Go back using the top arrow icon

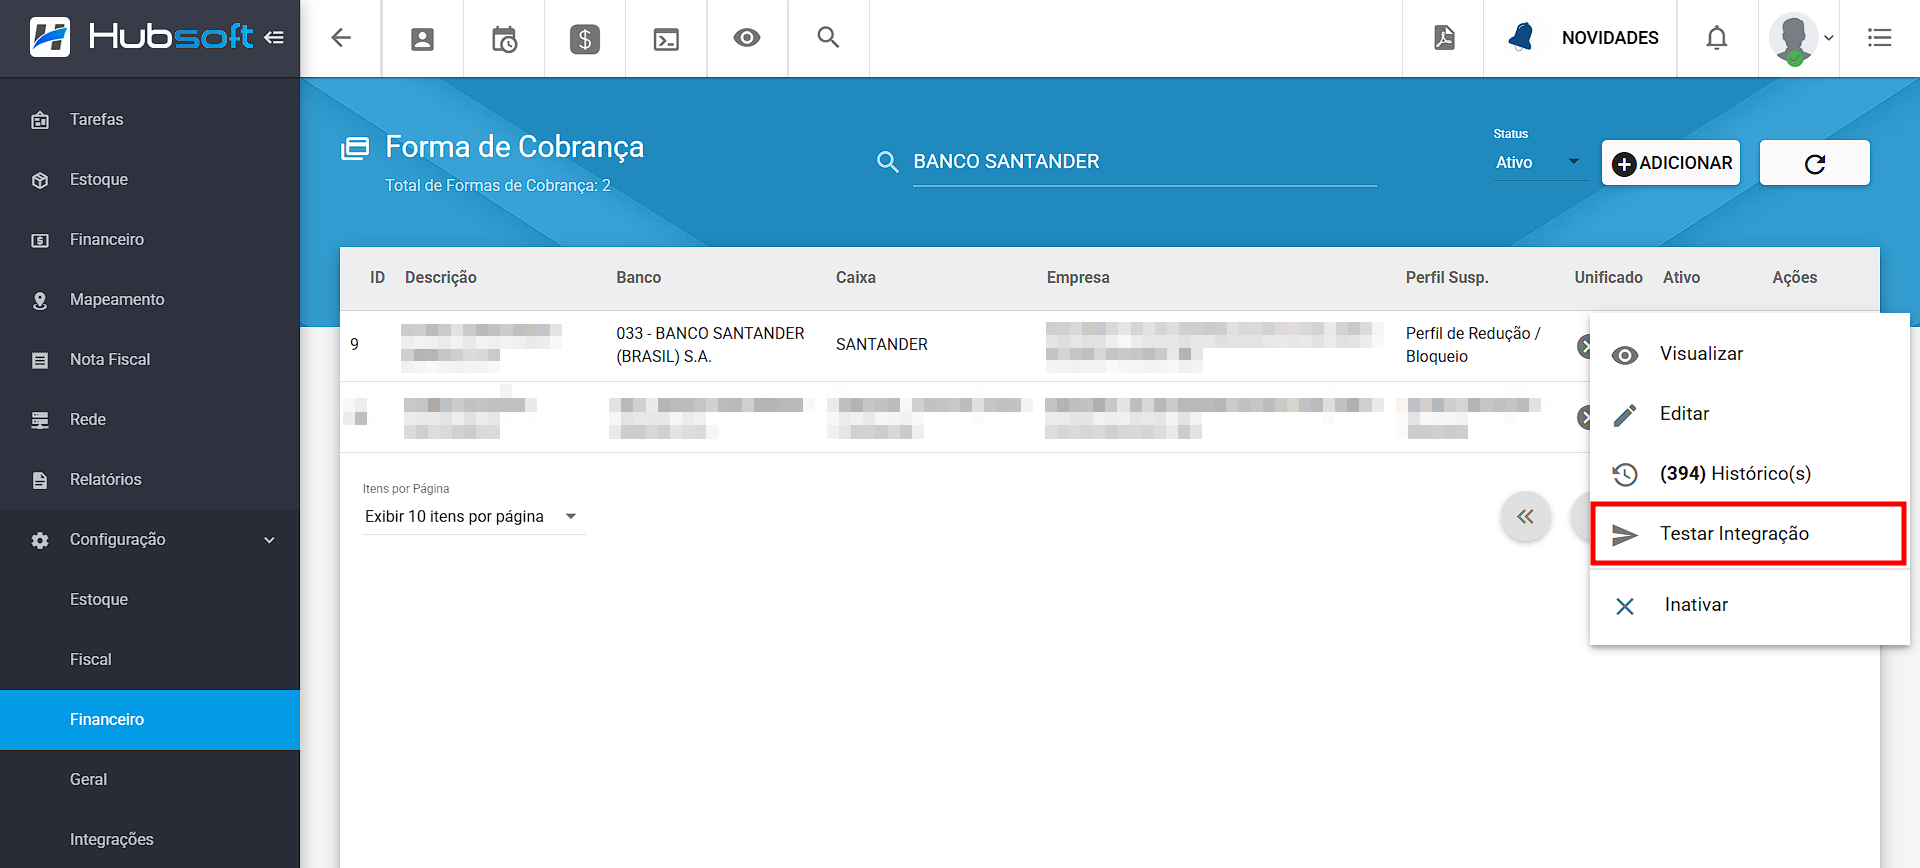(341, 38)
